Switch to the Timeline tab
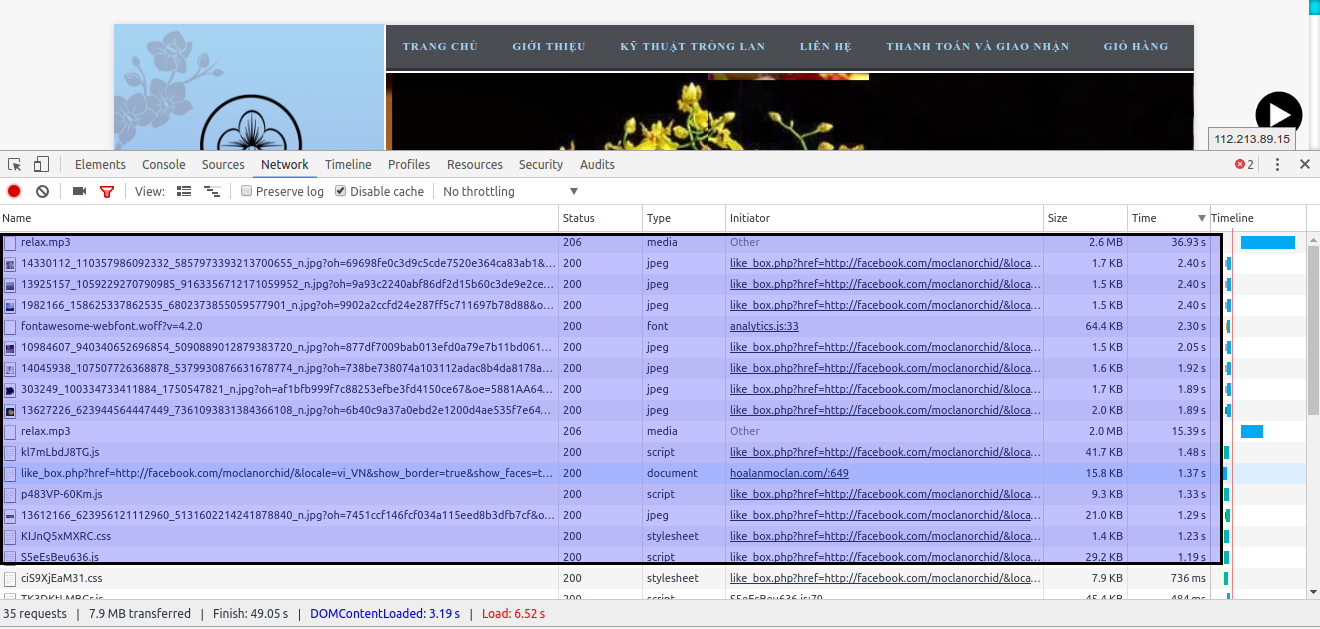This screenshot has width=1320, height=629. point(348,165)
